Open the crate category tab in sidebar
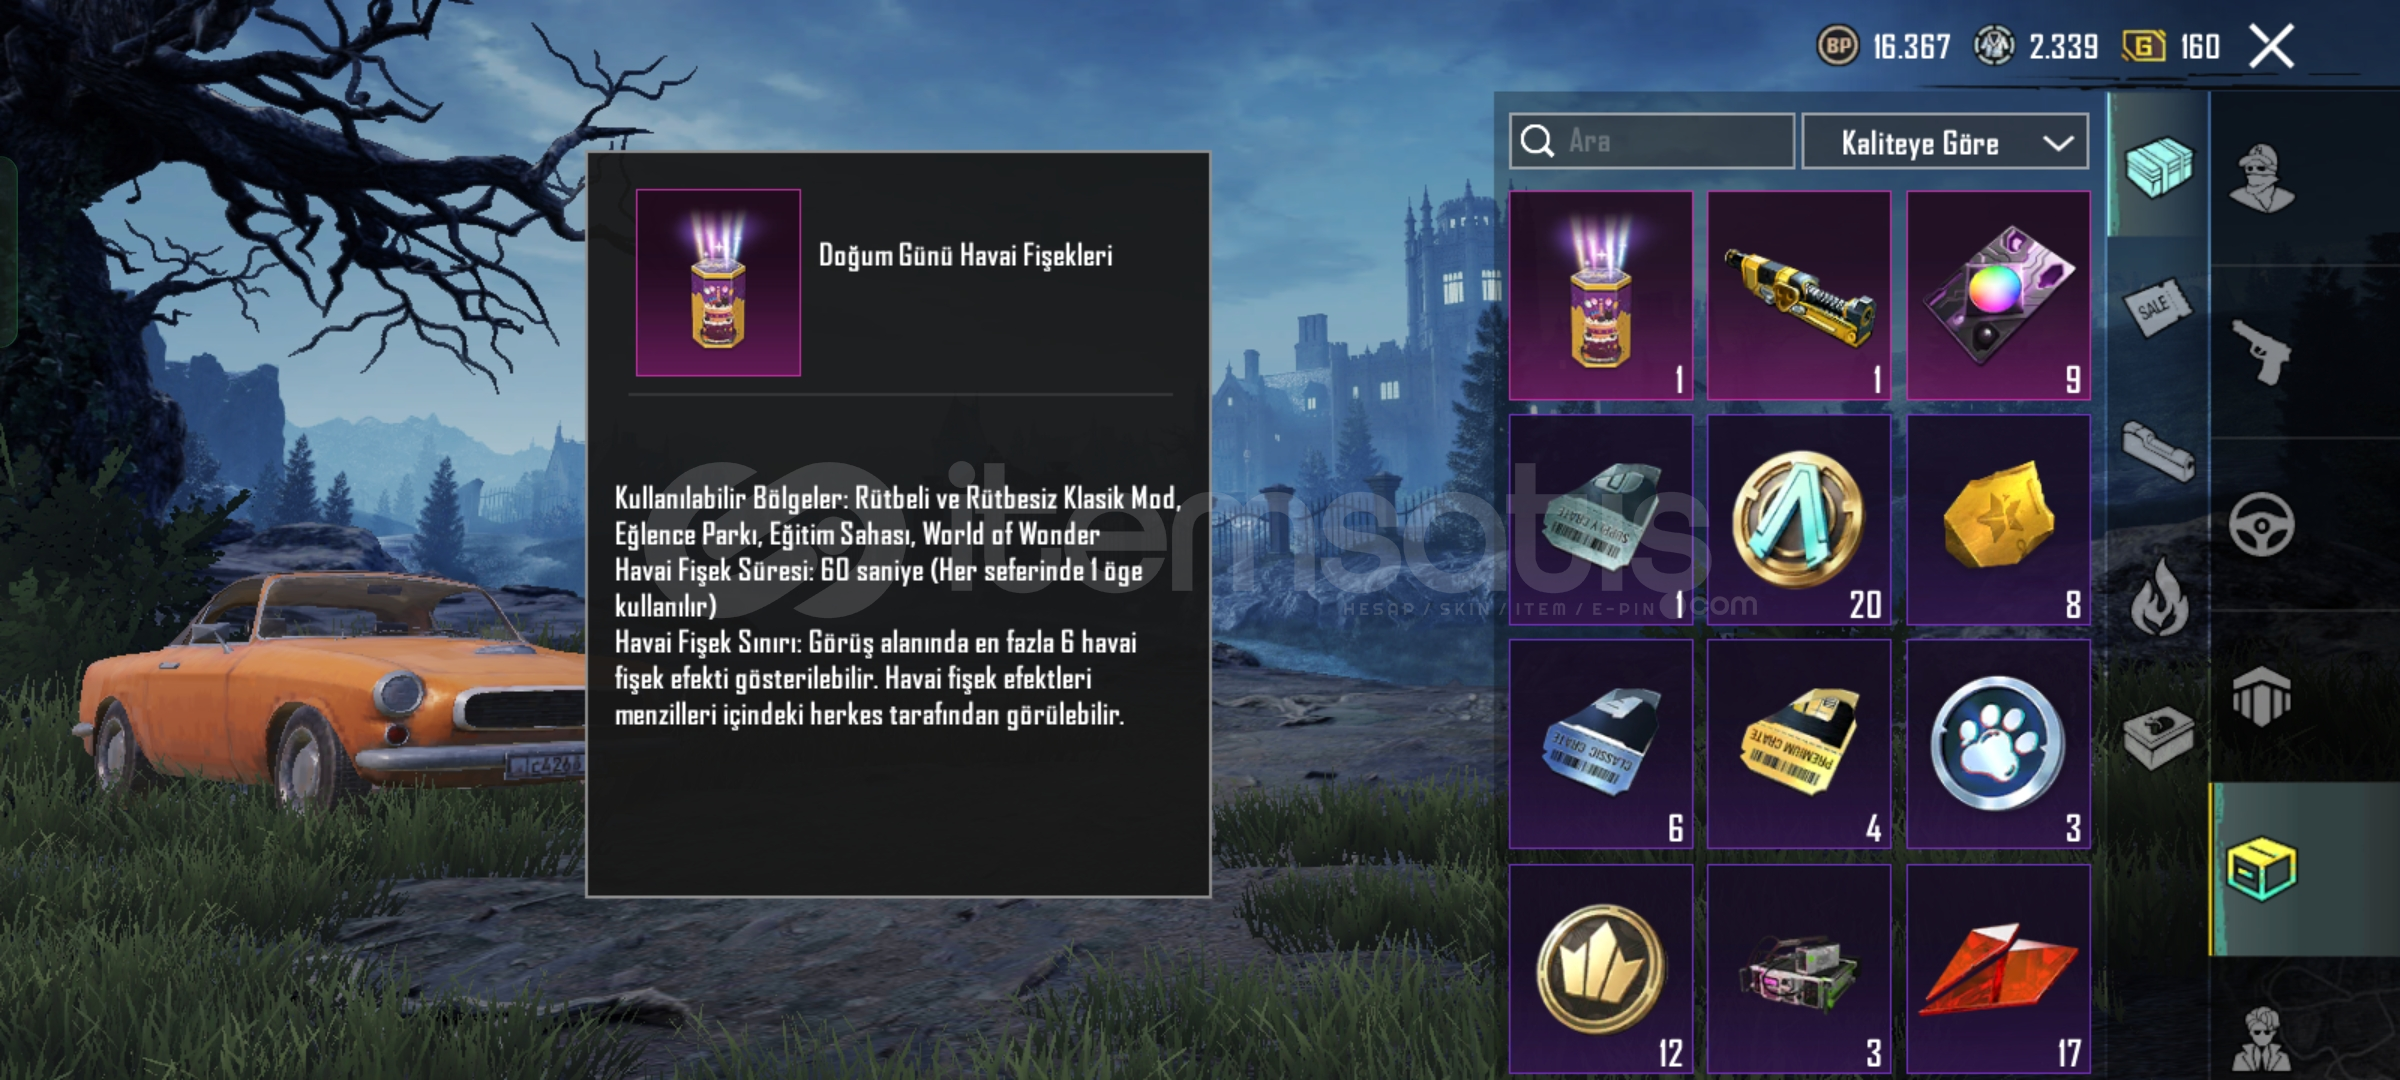Screen dimensions: 2400x1080 pyautogui.click(x=2159, y=166)
